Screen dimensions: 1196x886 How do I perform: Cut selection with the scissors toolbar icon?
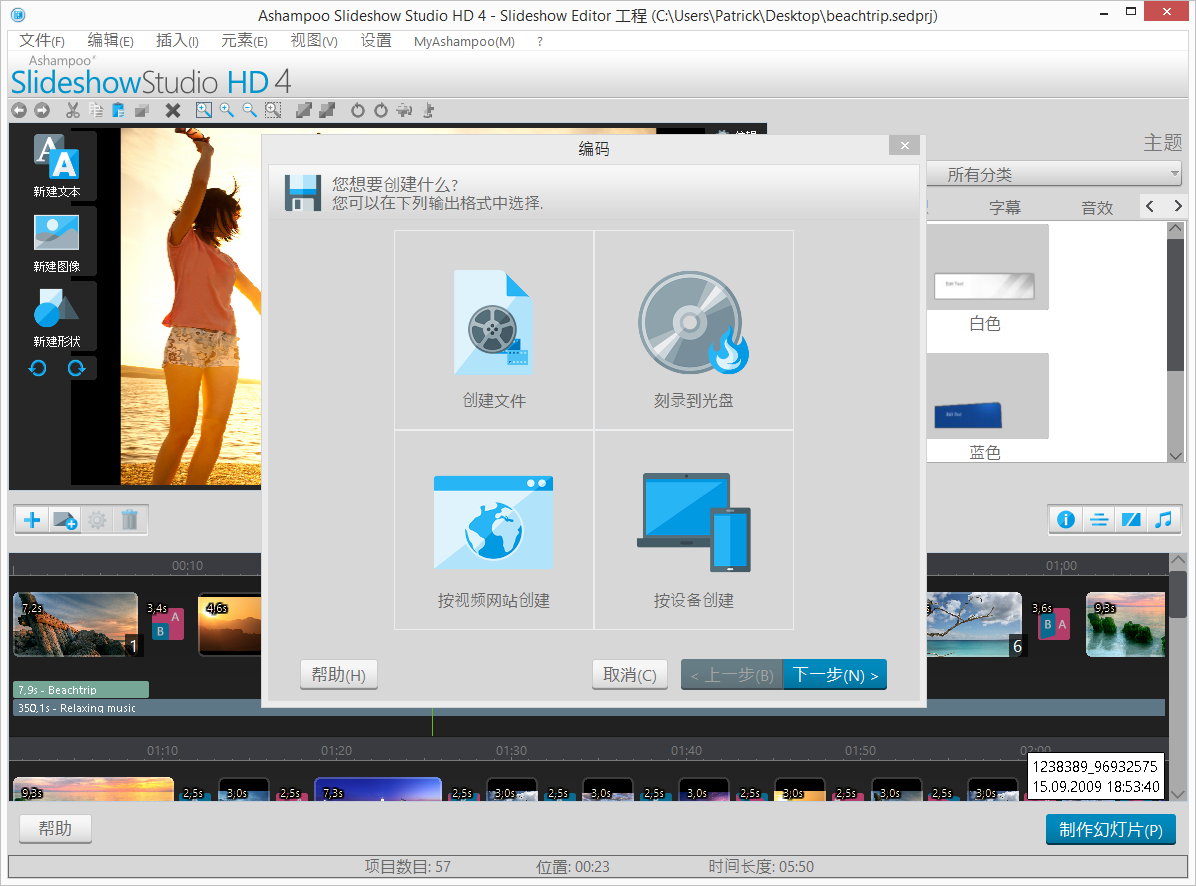(x=72, y=110)
